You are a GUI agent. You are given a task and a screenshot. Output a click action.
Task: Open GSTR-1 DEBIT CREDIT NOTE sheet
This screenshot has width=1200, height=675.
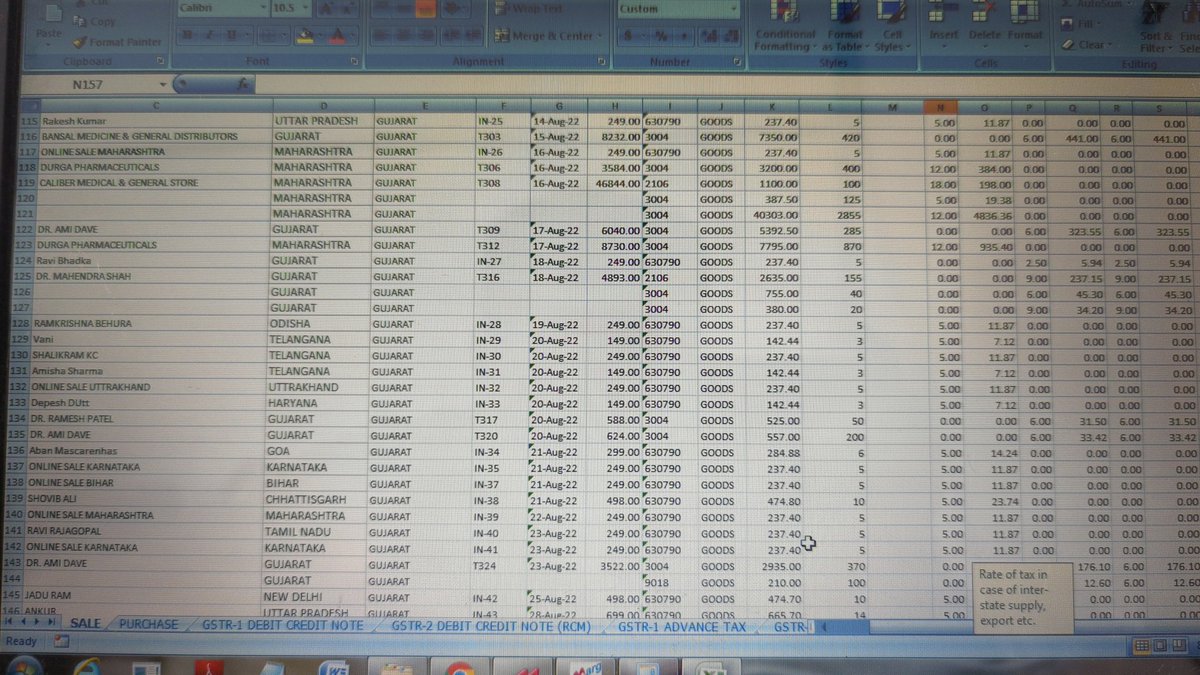(282, 625)
